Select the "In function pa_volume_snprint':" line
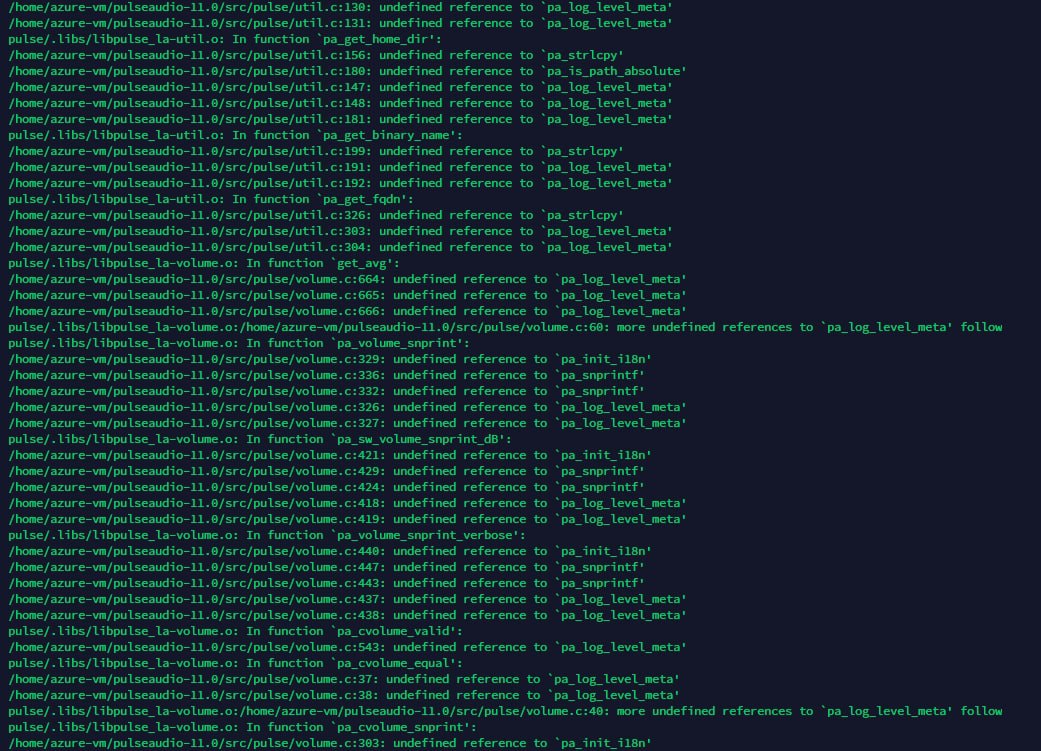Screen dimensions: 1041x751 (x=239, y=343)
